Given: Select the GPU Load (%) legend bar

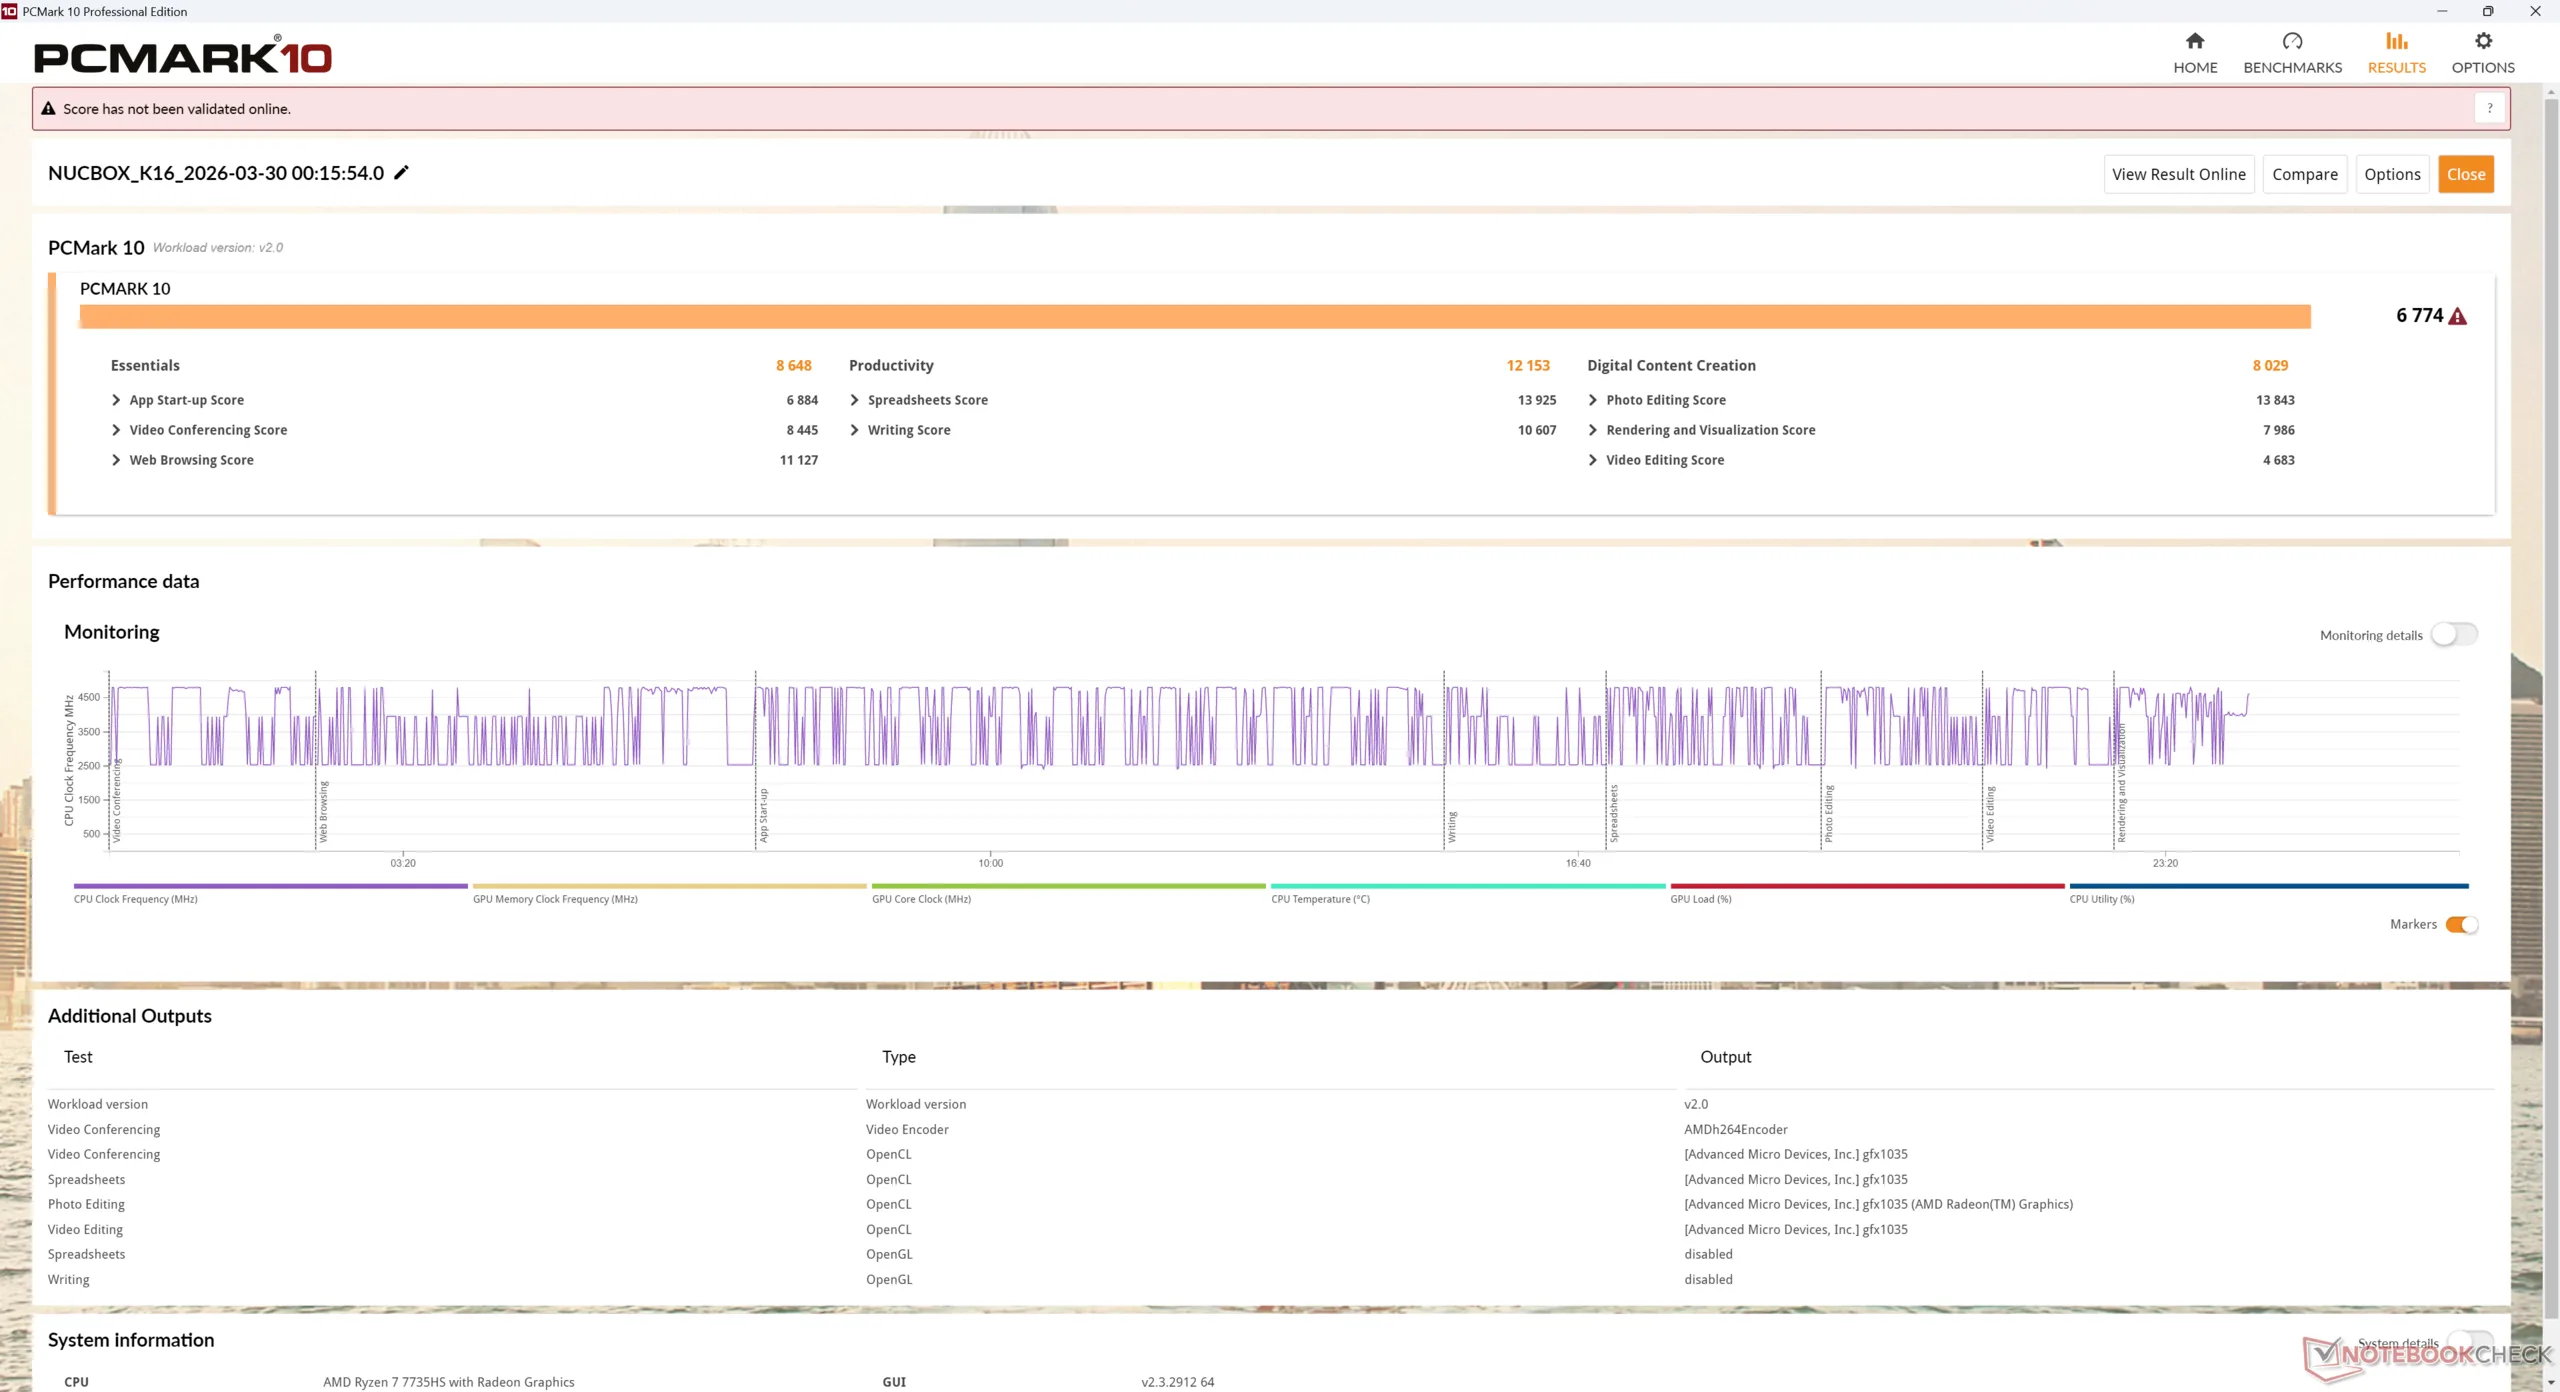Looking at the screenshot, I should click(1866, 887).
